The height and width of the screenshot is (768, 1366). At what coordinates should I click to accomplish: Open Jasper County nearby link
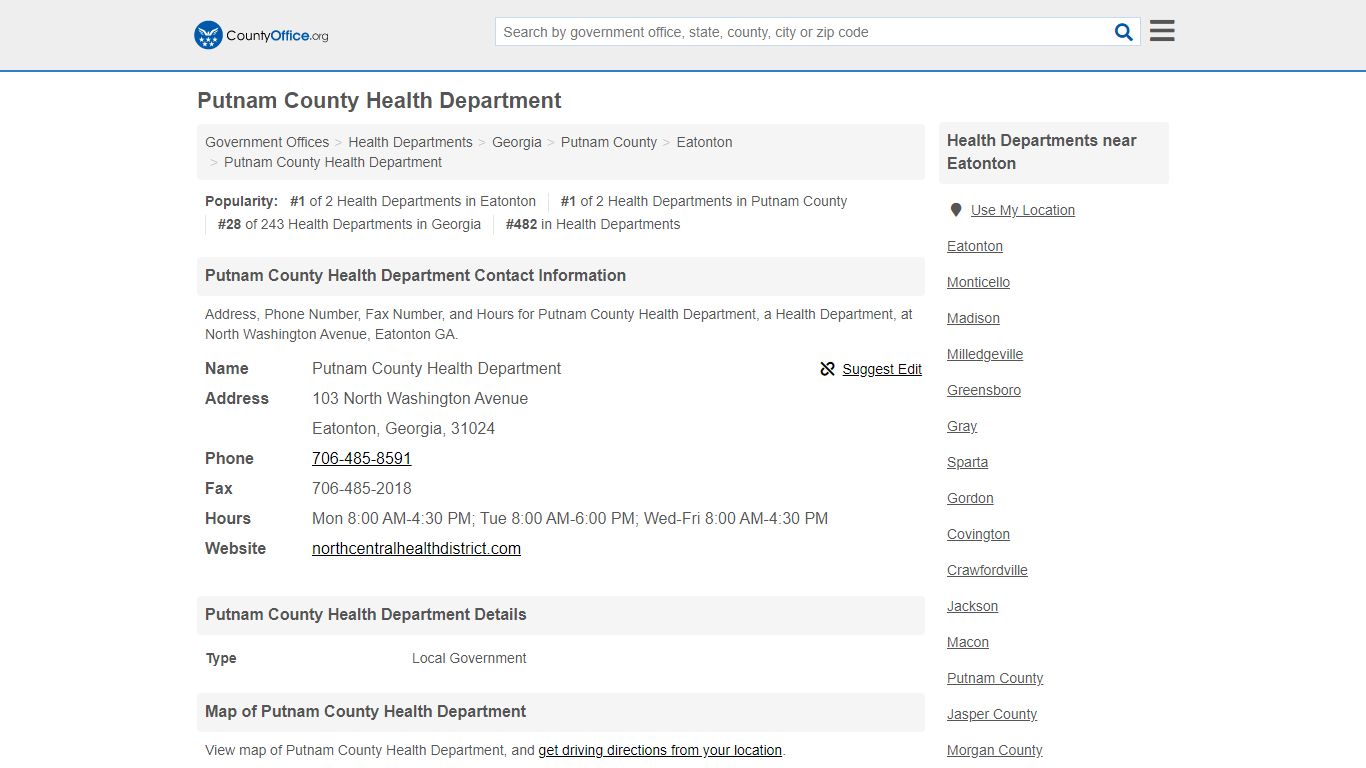(992, 714)
